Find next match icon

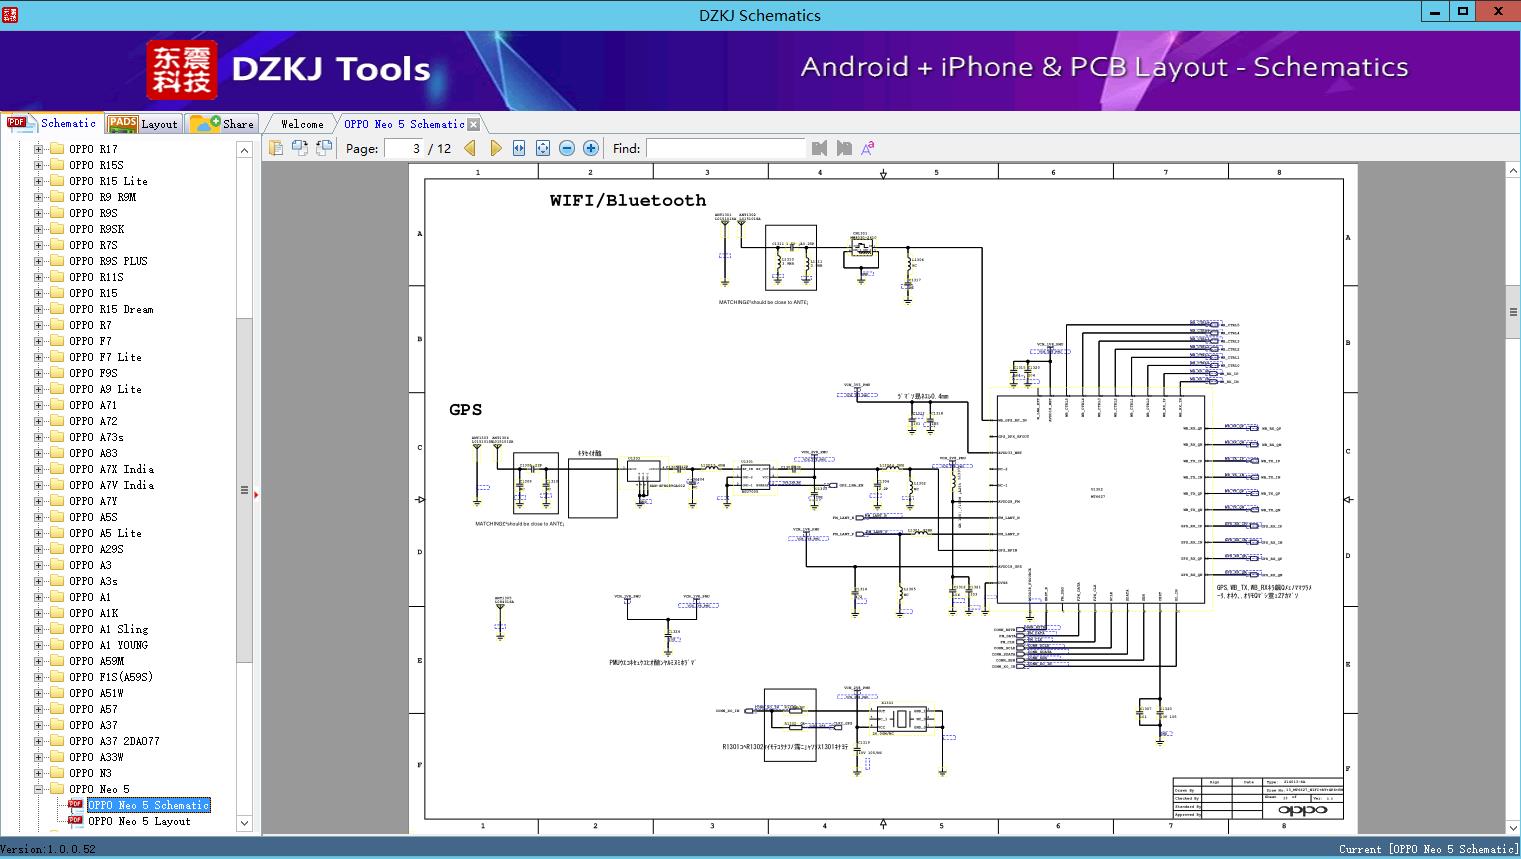[x=844, y=148]
